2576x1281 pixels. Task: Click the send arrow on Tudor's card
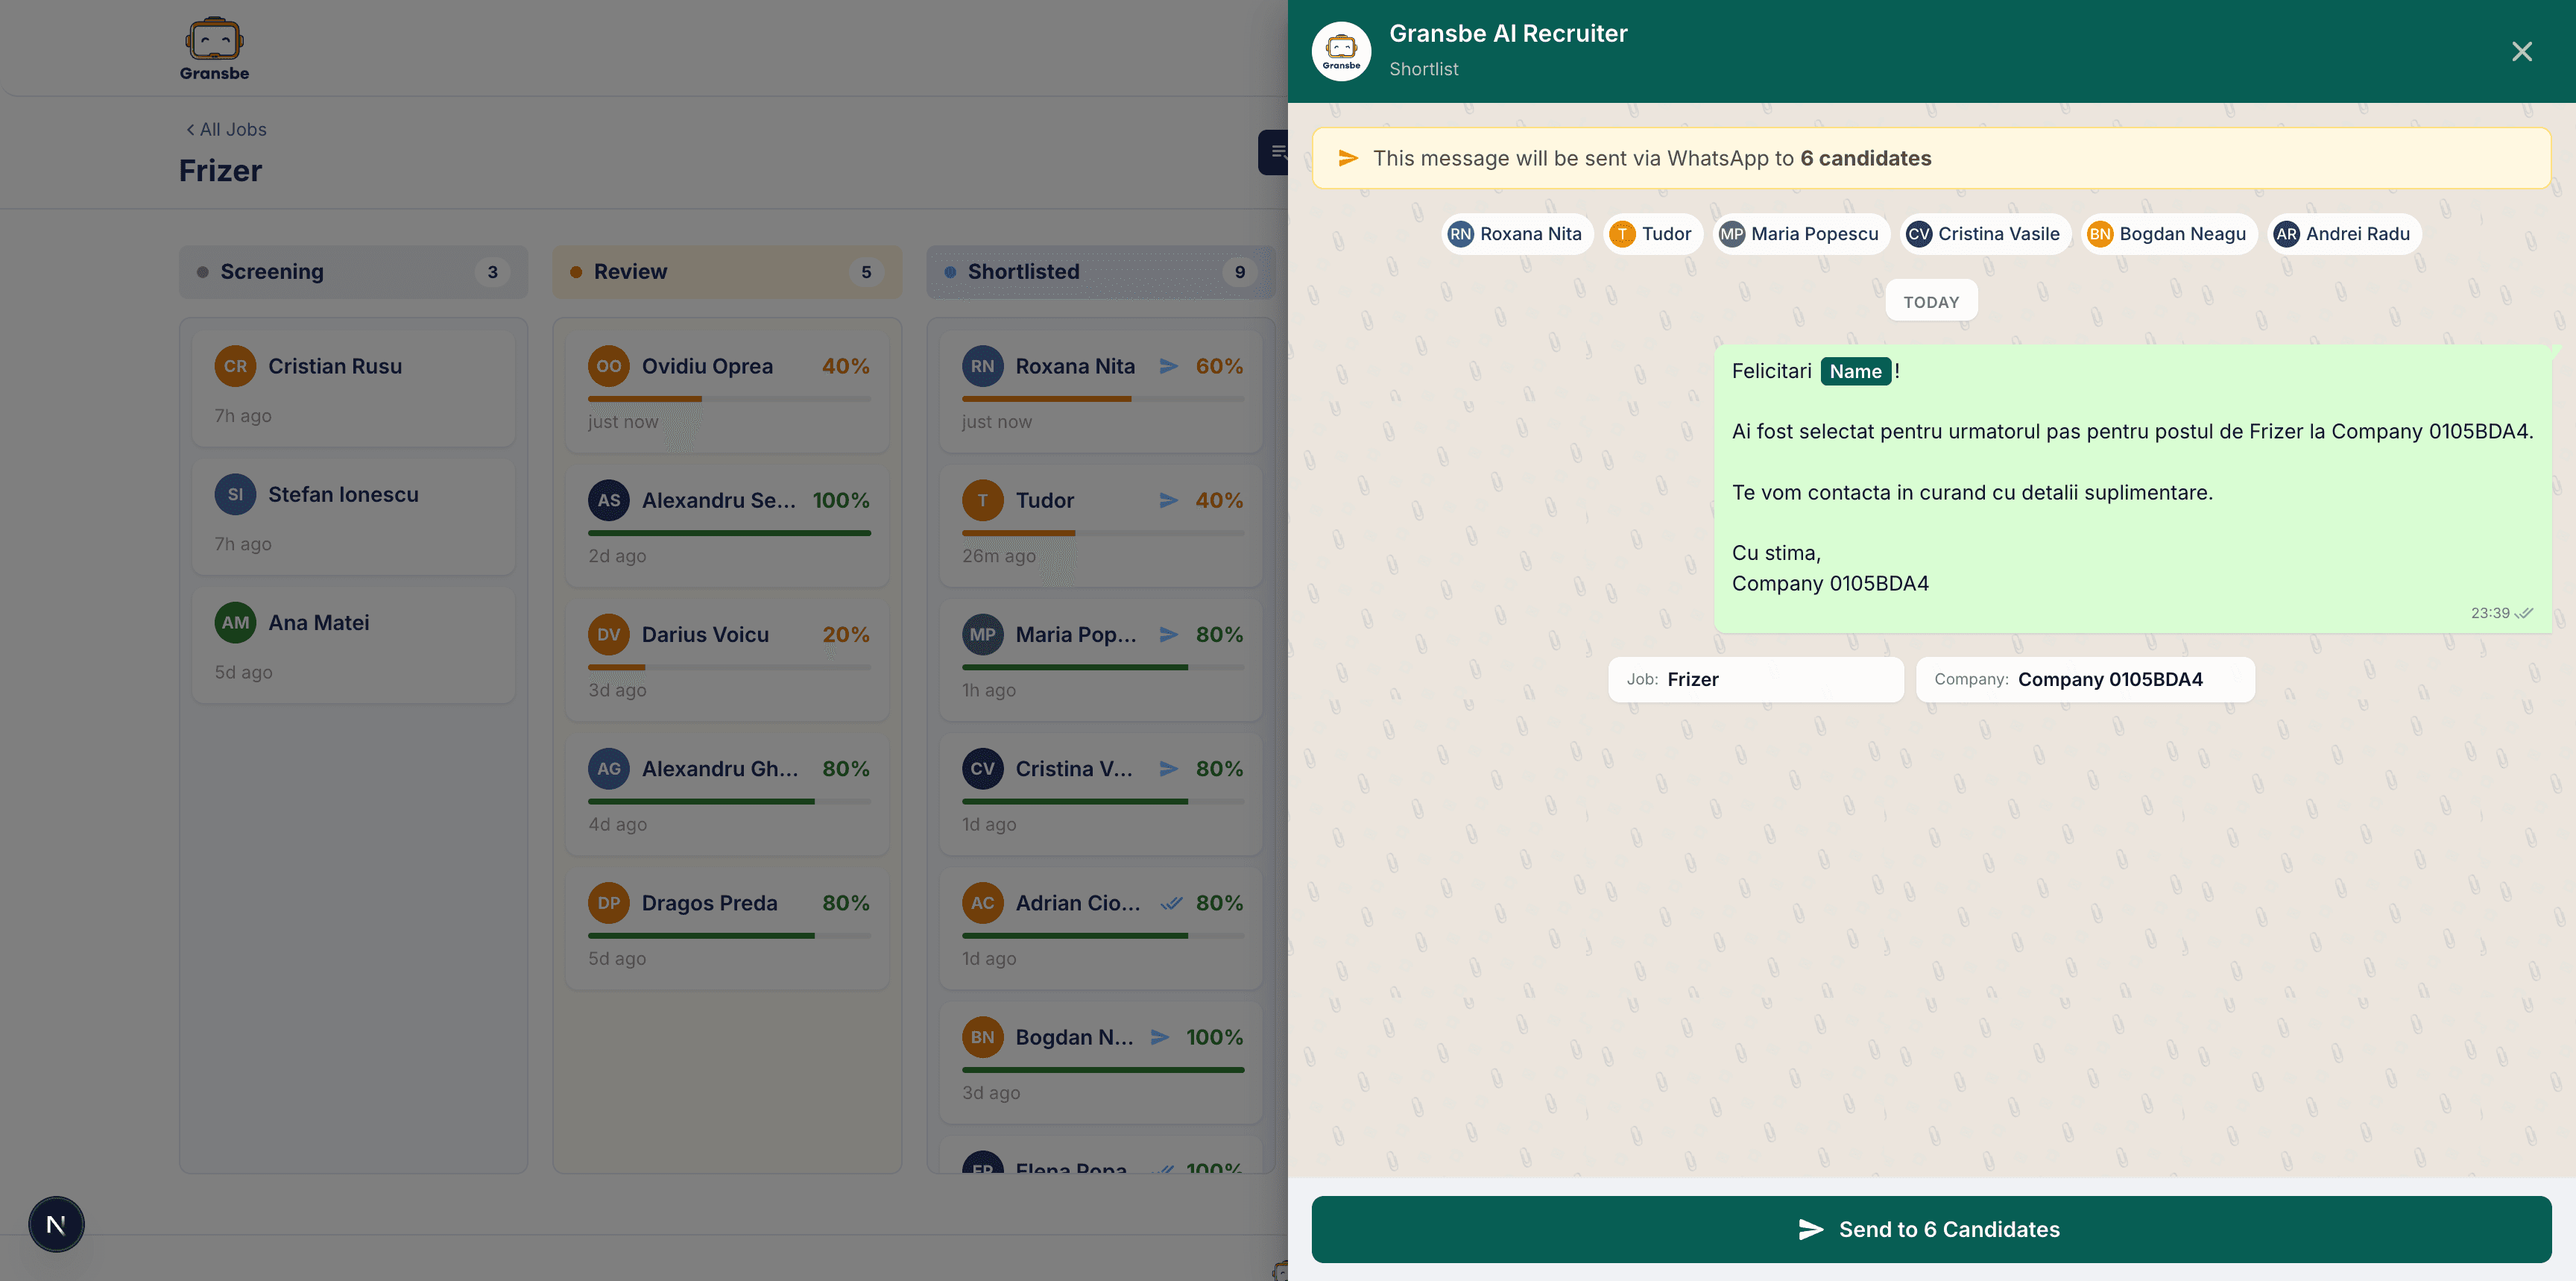pyautogui.click(x=1170, y=500)
